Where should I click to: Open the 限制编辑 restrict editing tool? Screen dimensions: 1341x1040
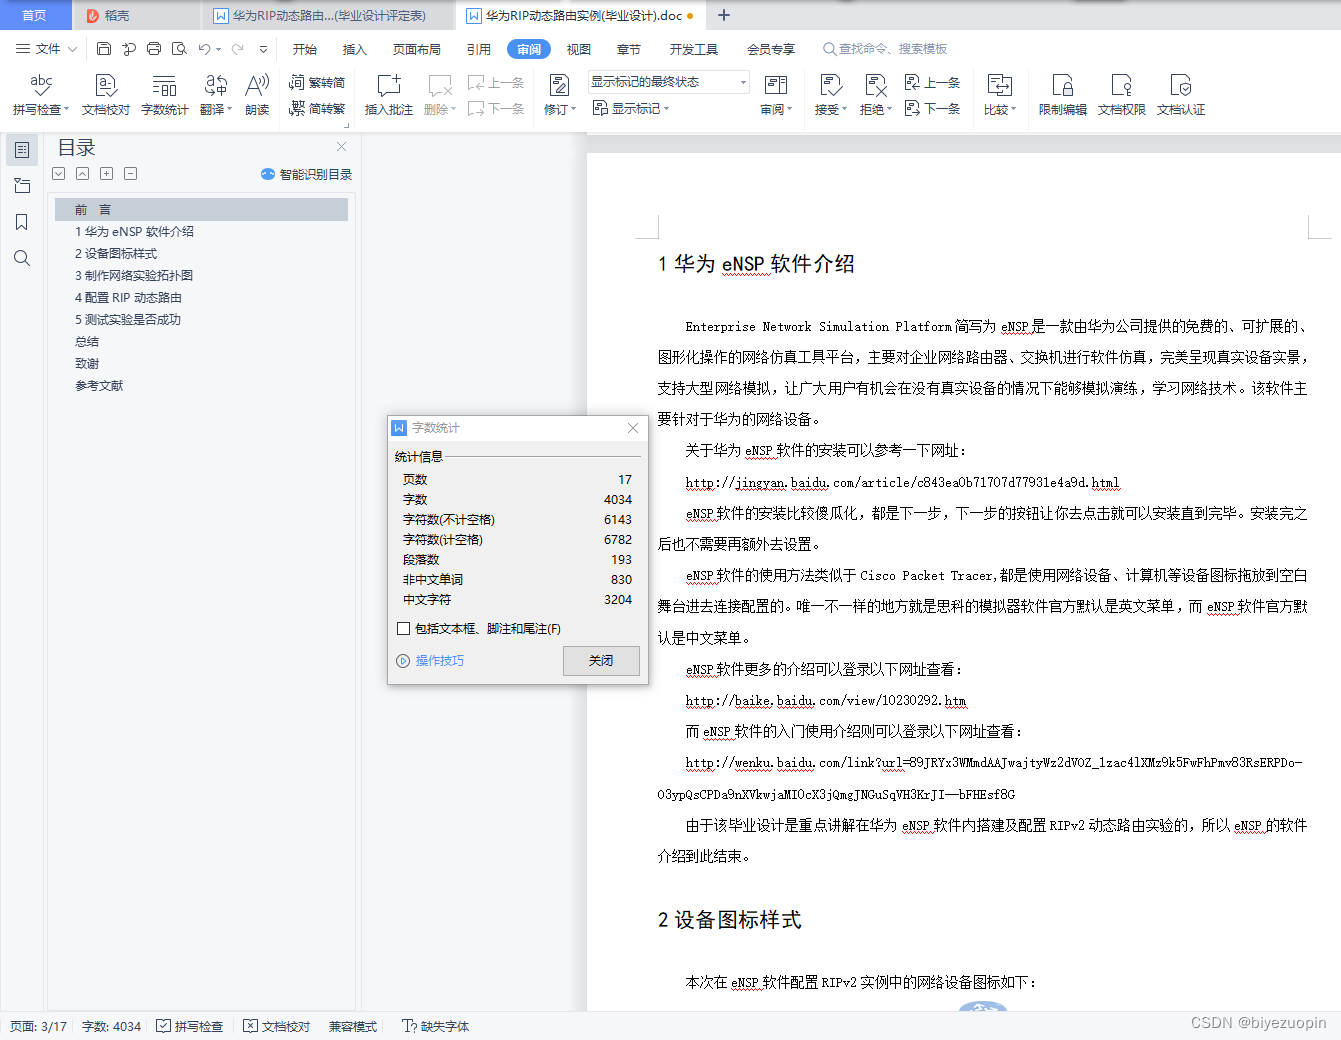[1062, 95]
